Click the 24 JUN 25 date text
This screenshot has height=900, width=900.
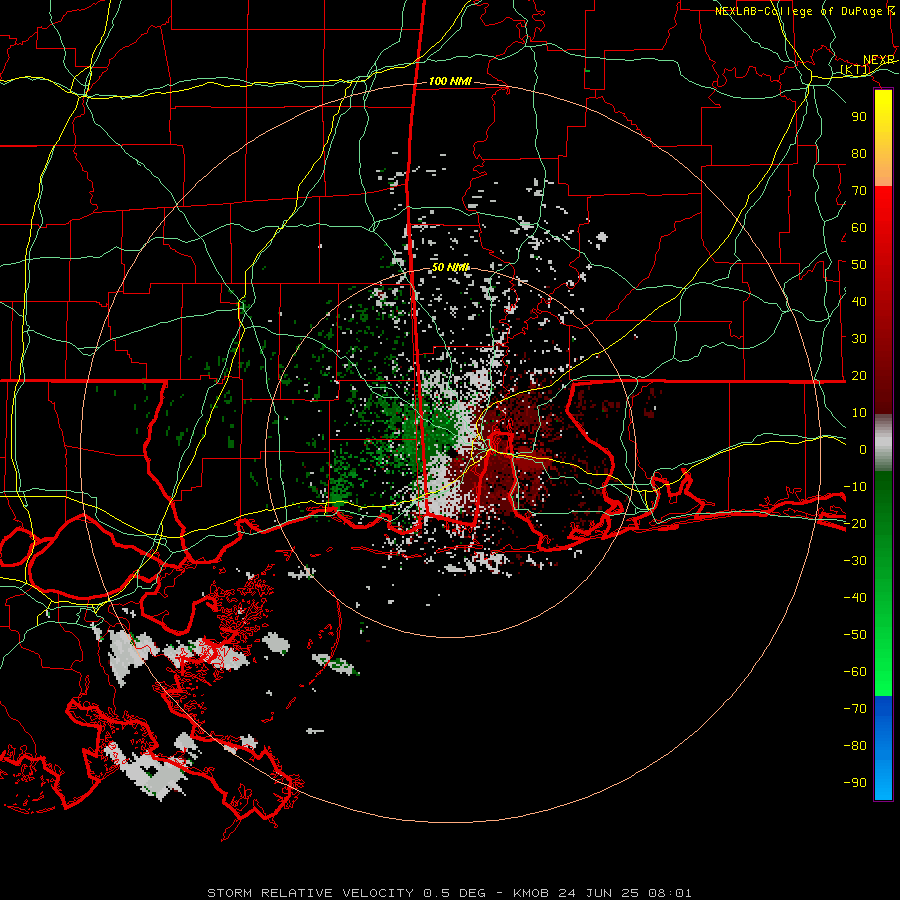click(598, 893)
